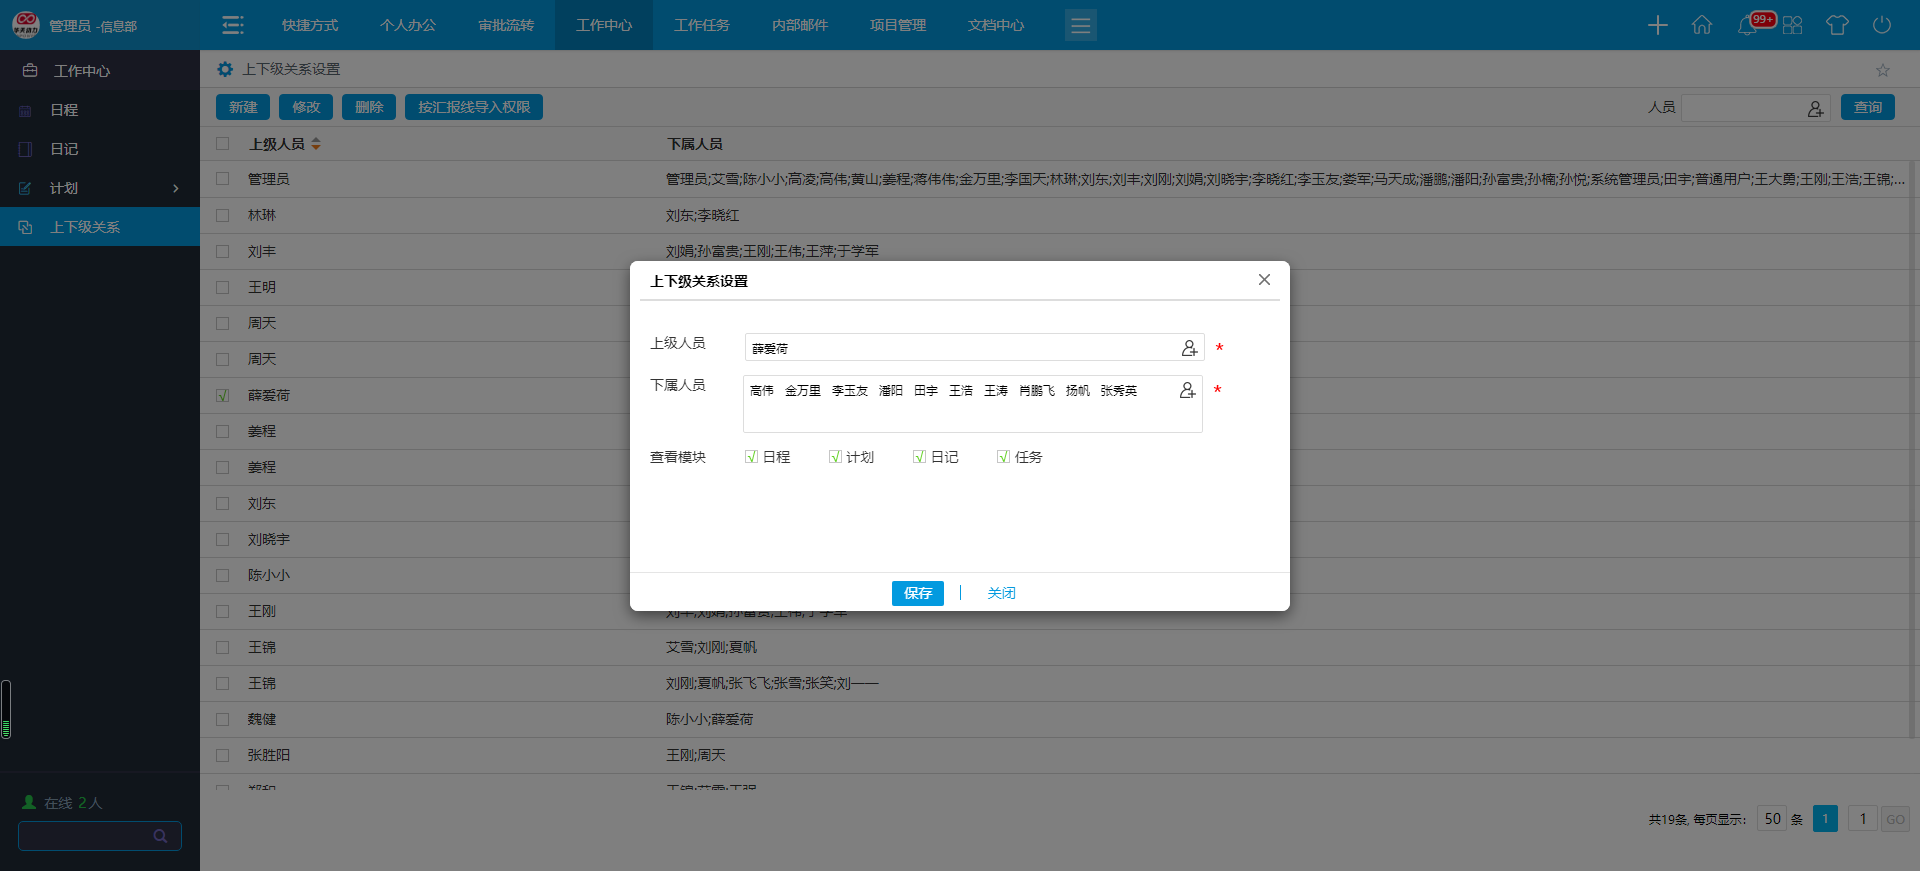Viewport: 1920px width, 871px height.
Task: Open the theme shirt icon
Action: pos(1837,25)
